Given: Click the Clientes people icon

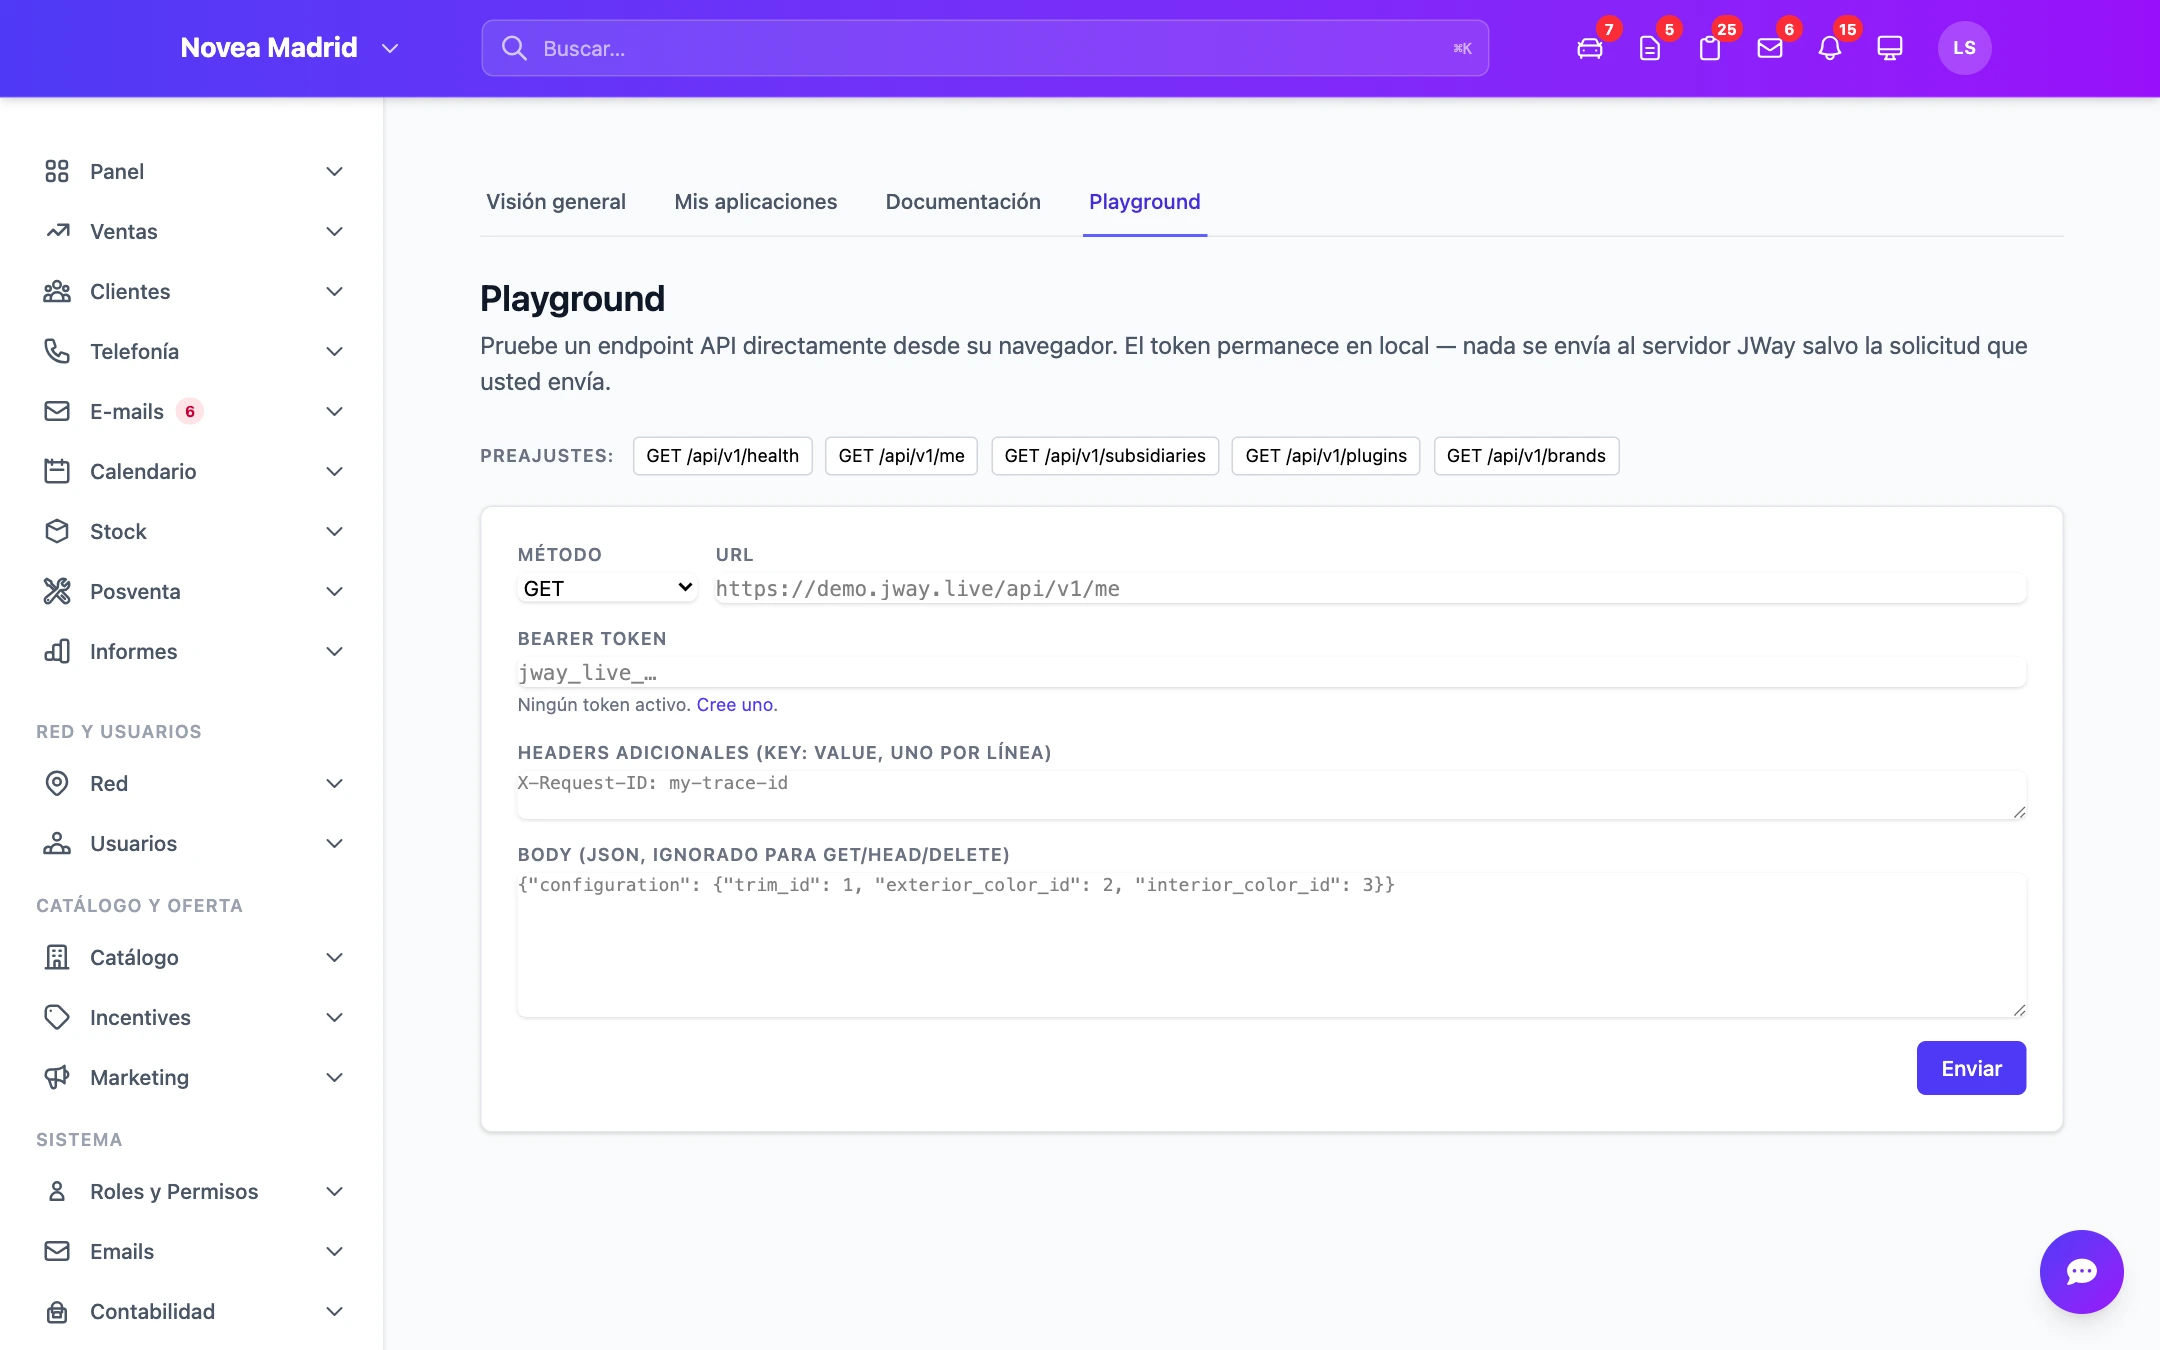Looking at the screenshot, I should [x=57, y=291].
